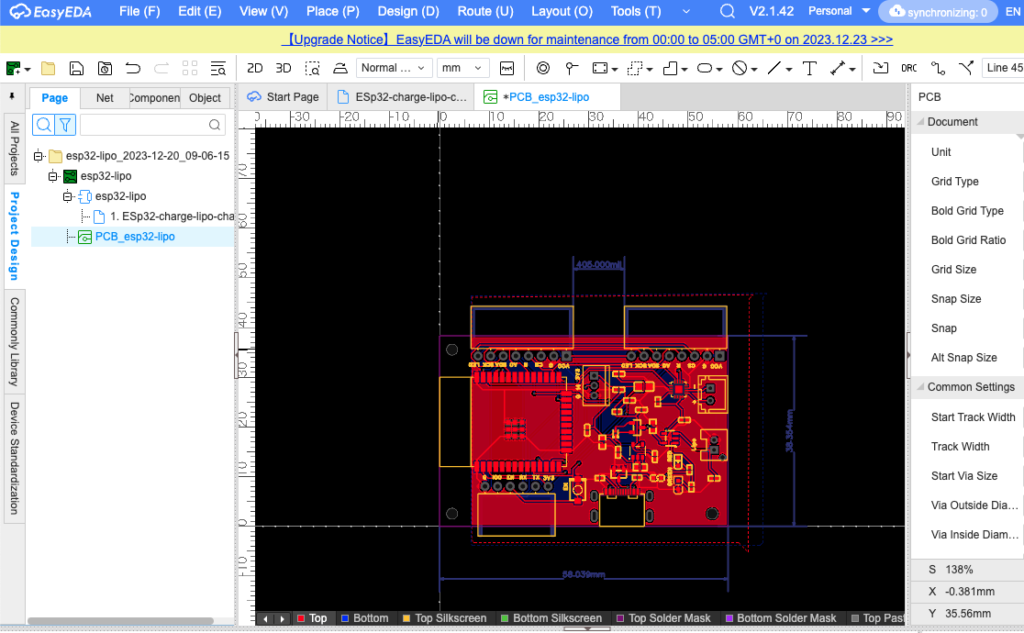
Task: Click the V2.1.42 version label
Action: [x=771, y=11]
